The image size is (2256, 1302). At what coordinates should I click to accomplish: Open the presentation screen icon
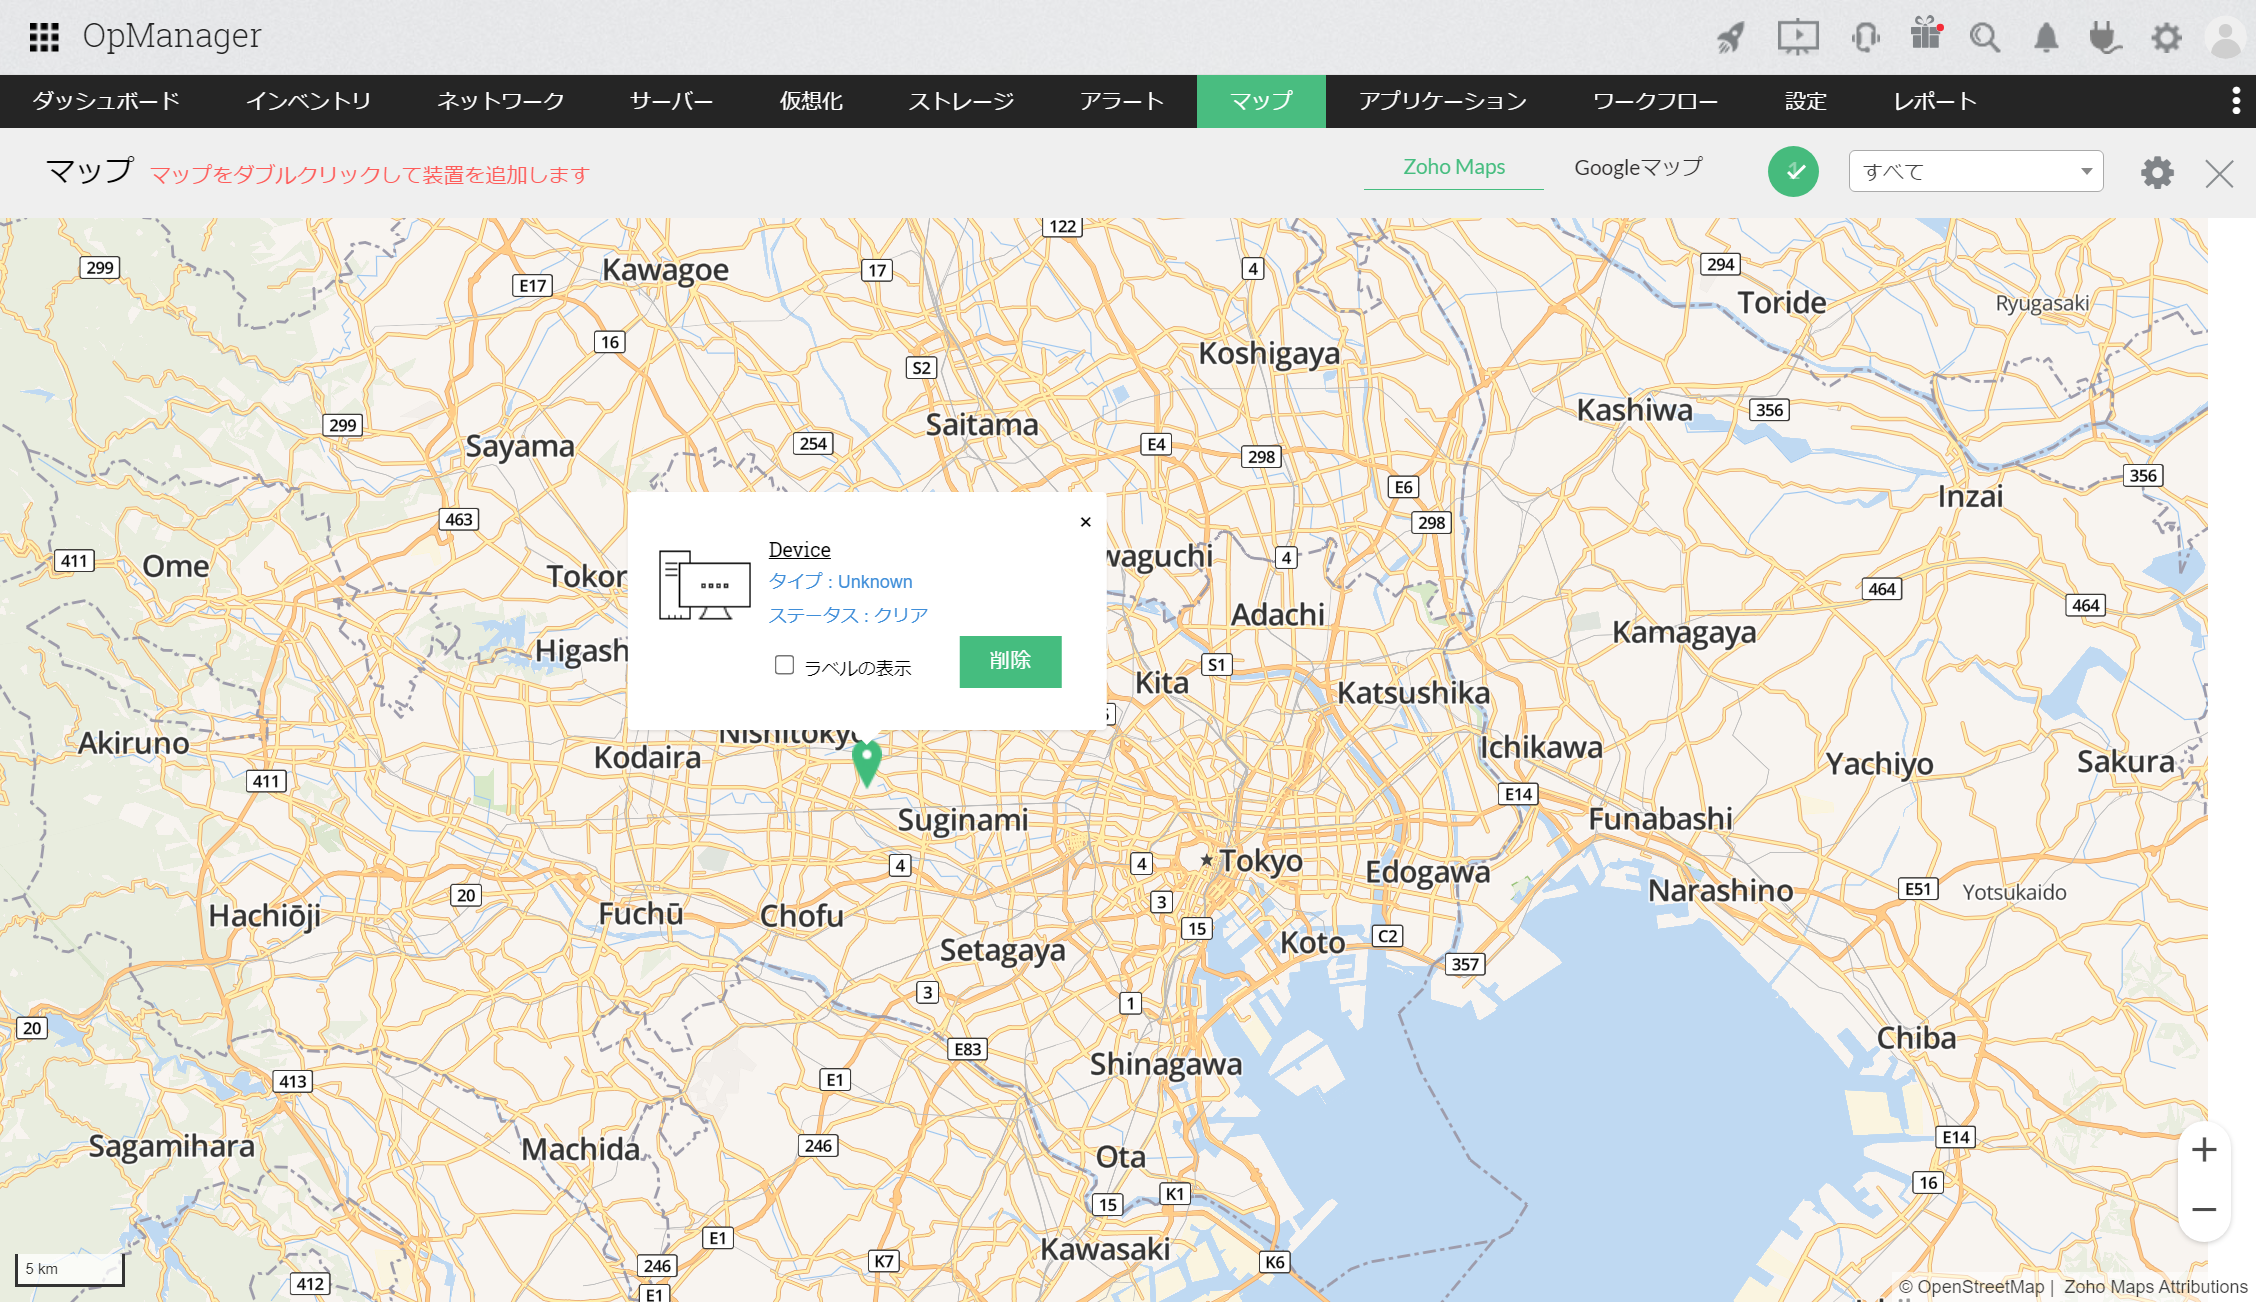pyautogui.click(x=1797, y=38)
